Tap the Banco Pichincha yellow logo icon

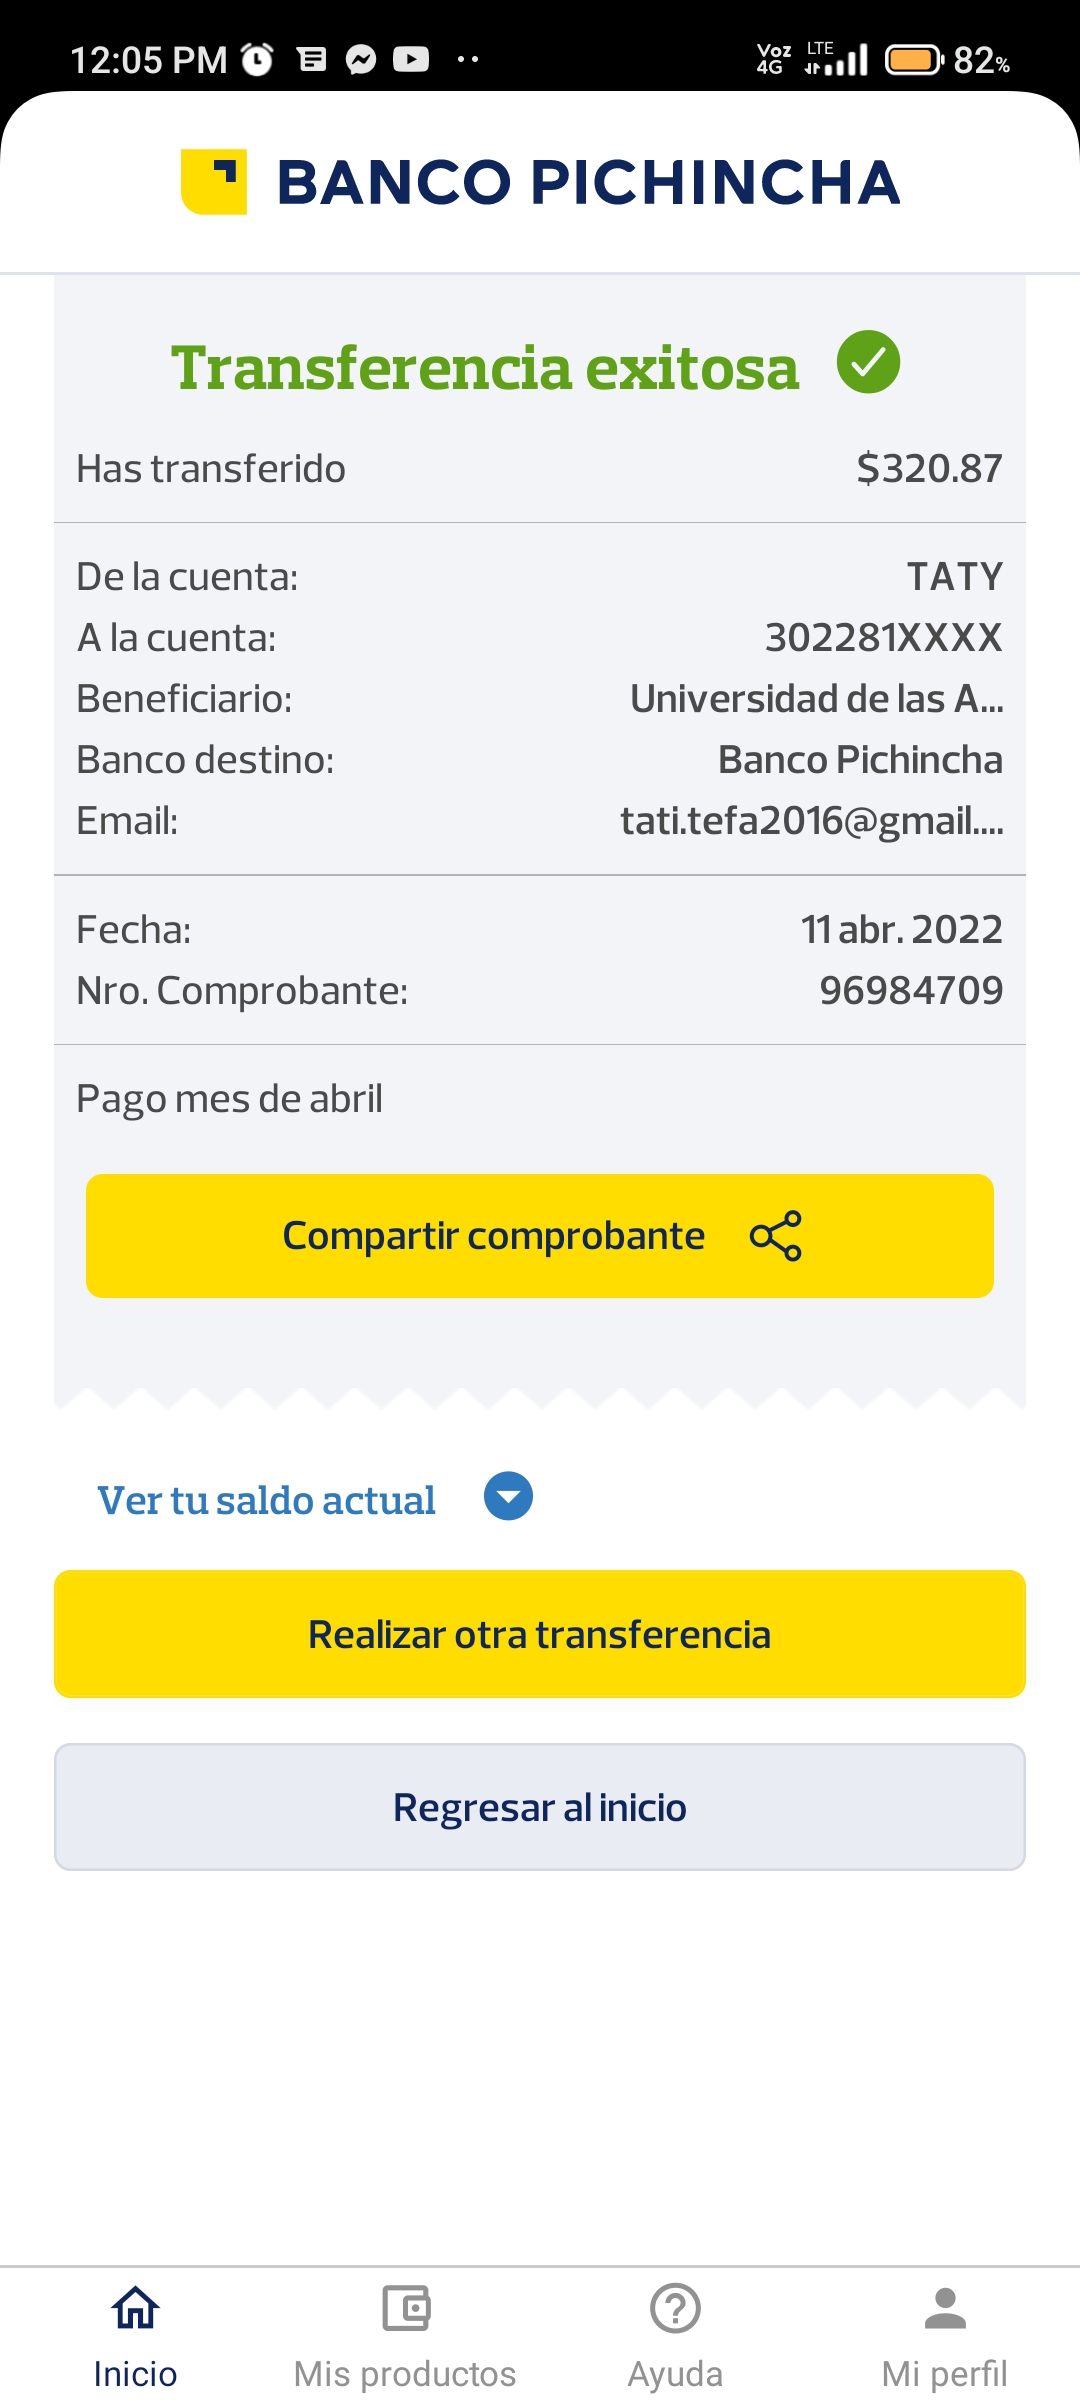(213, 182)
